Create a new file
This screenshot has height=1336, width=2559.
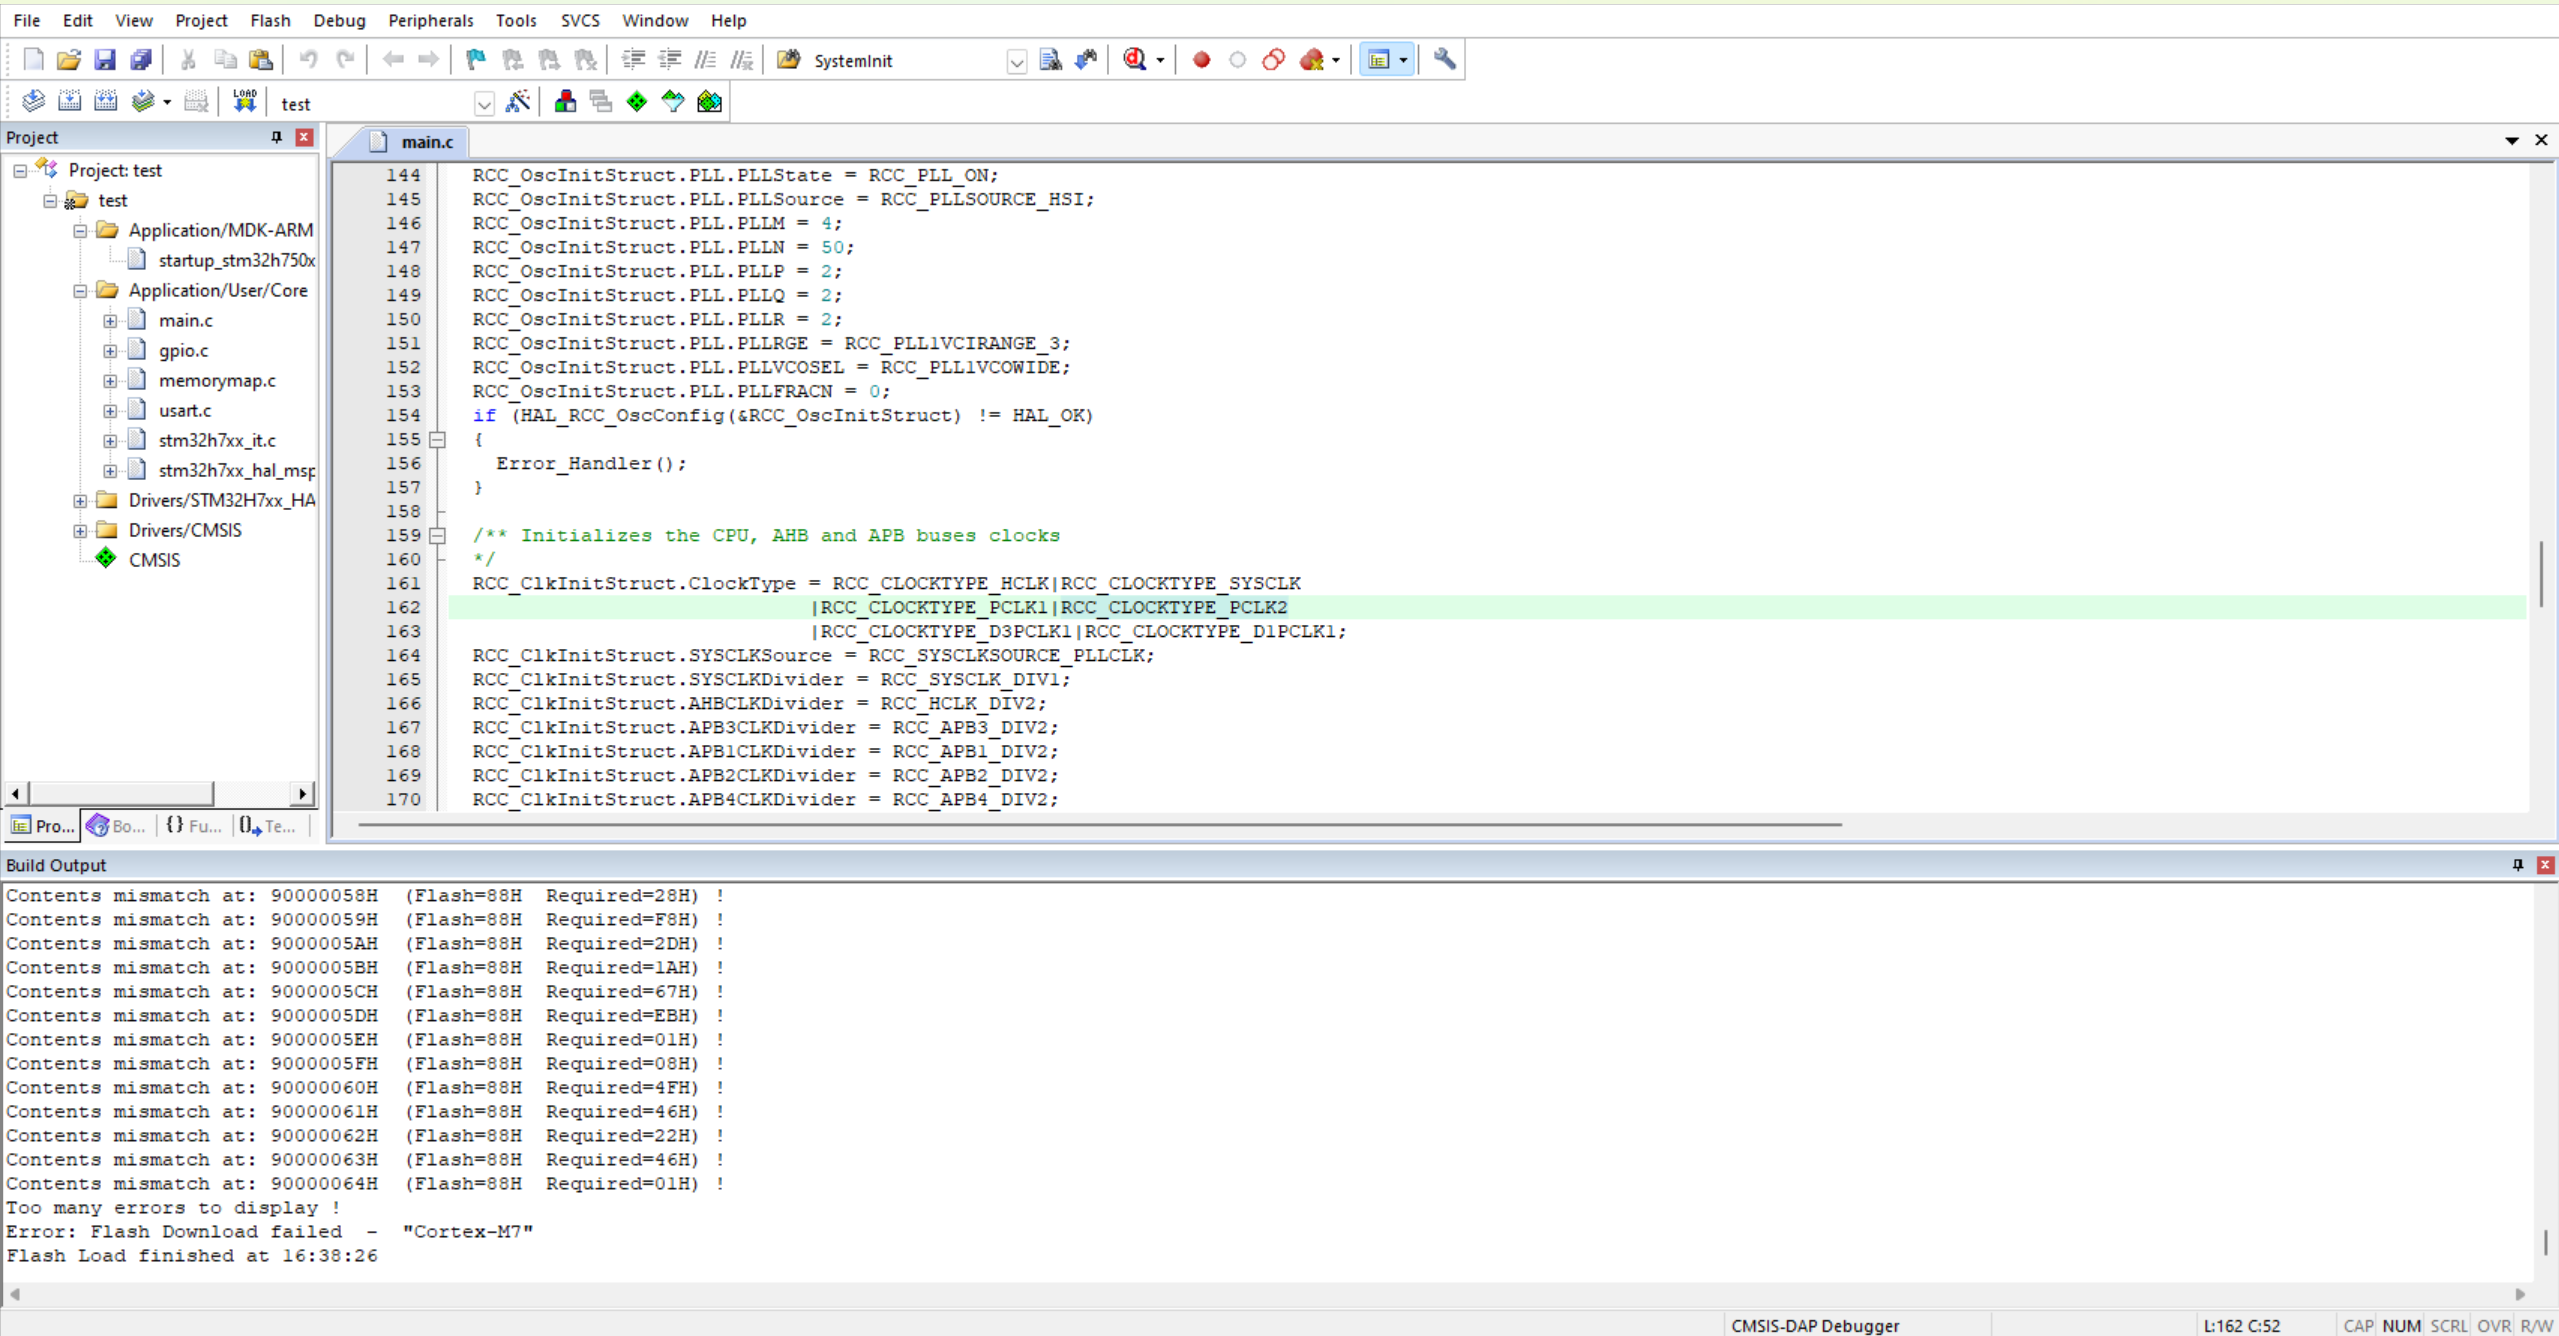[x=33, y=60]
